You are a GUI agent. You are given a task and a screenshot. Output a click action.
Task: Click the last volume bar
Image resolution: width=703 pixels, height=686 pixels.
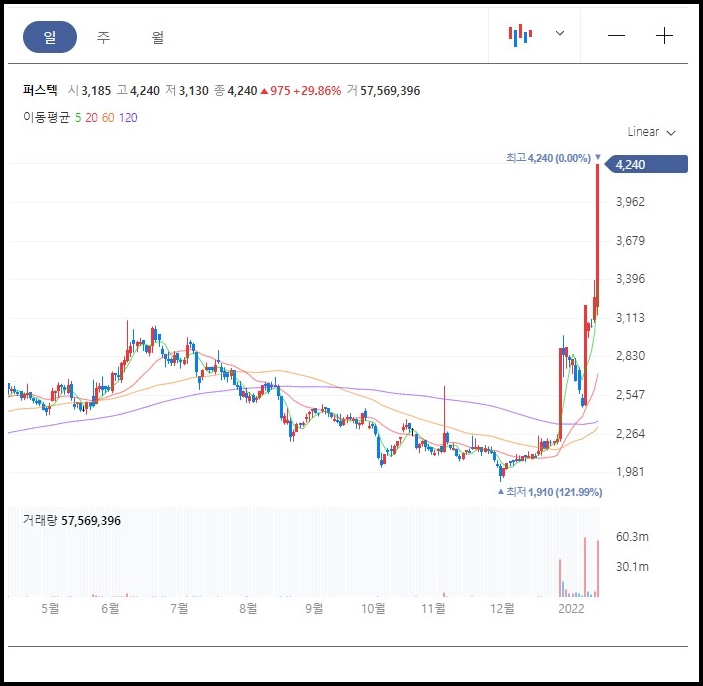598,569
